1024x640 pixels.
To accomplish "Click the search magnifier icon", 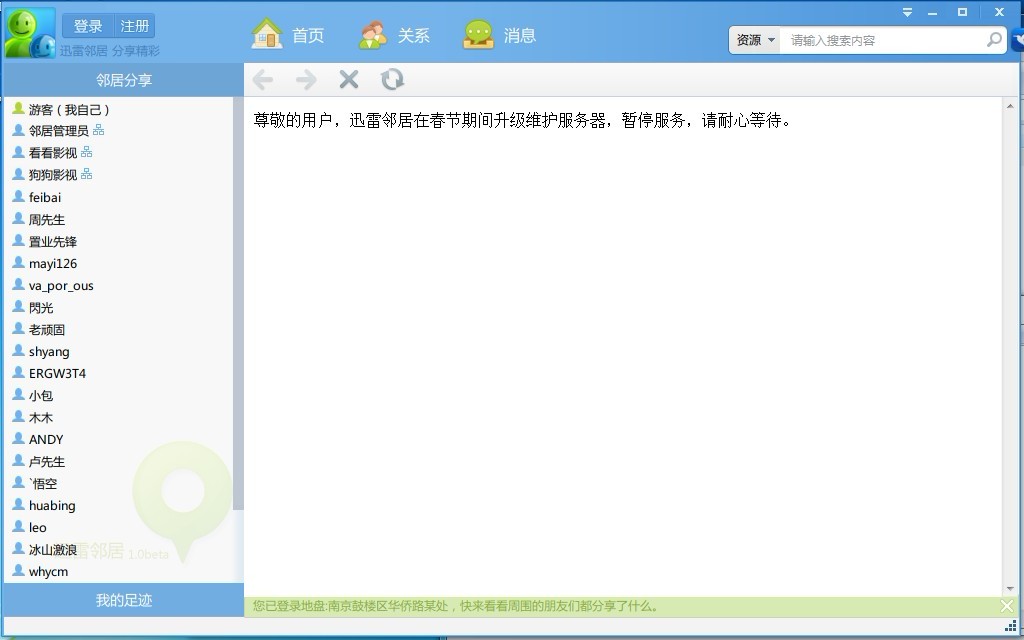I will tap(994, 40).
